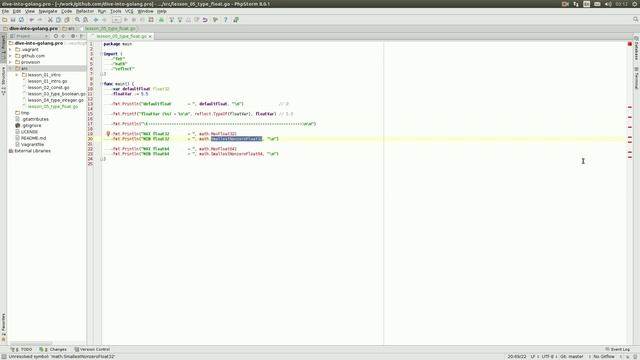Expand the github.com folder

coord(10,56)
